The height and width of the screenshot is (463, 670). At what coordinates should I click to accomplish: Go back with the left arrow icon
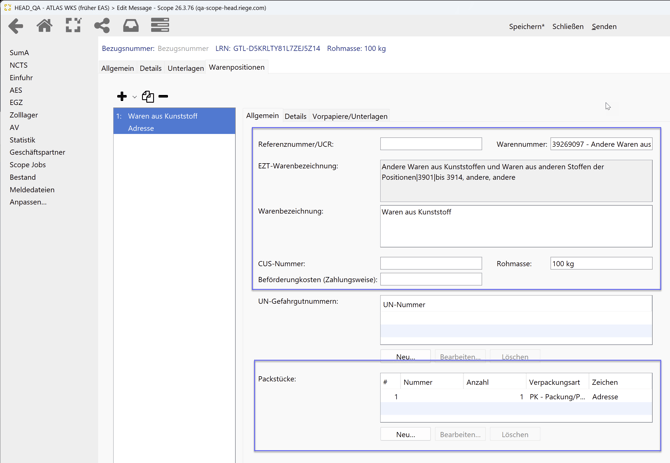point(16,26)
